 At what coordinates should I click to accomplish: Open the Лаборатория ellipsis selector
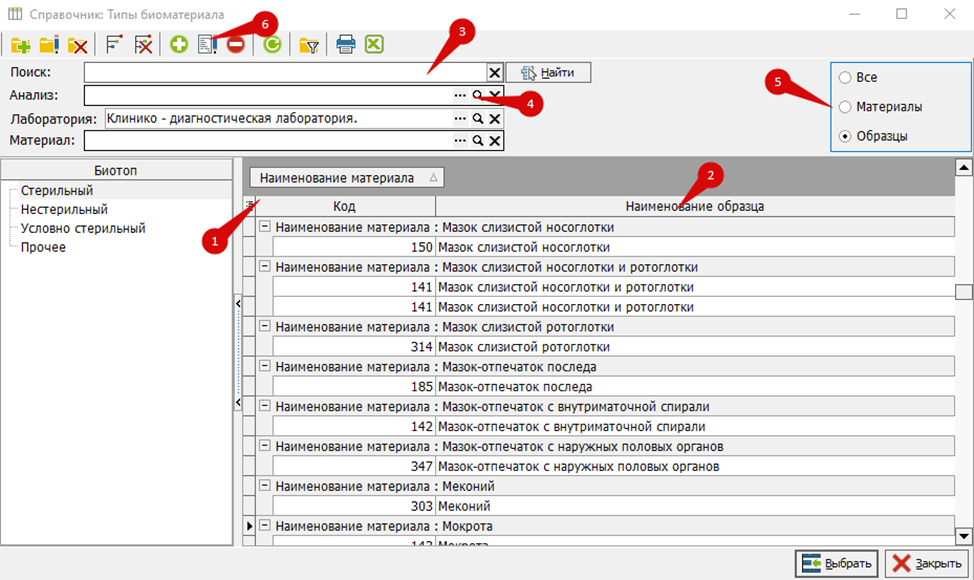click(x=460, y=119)
